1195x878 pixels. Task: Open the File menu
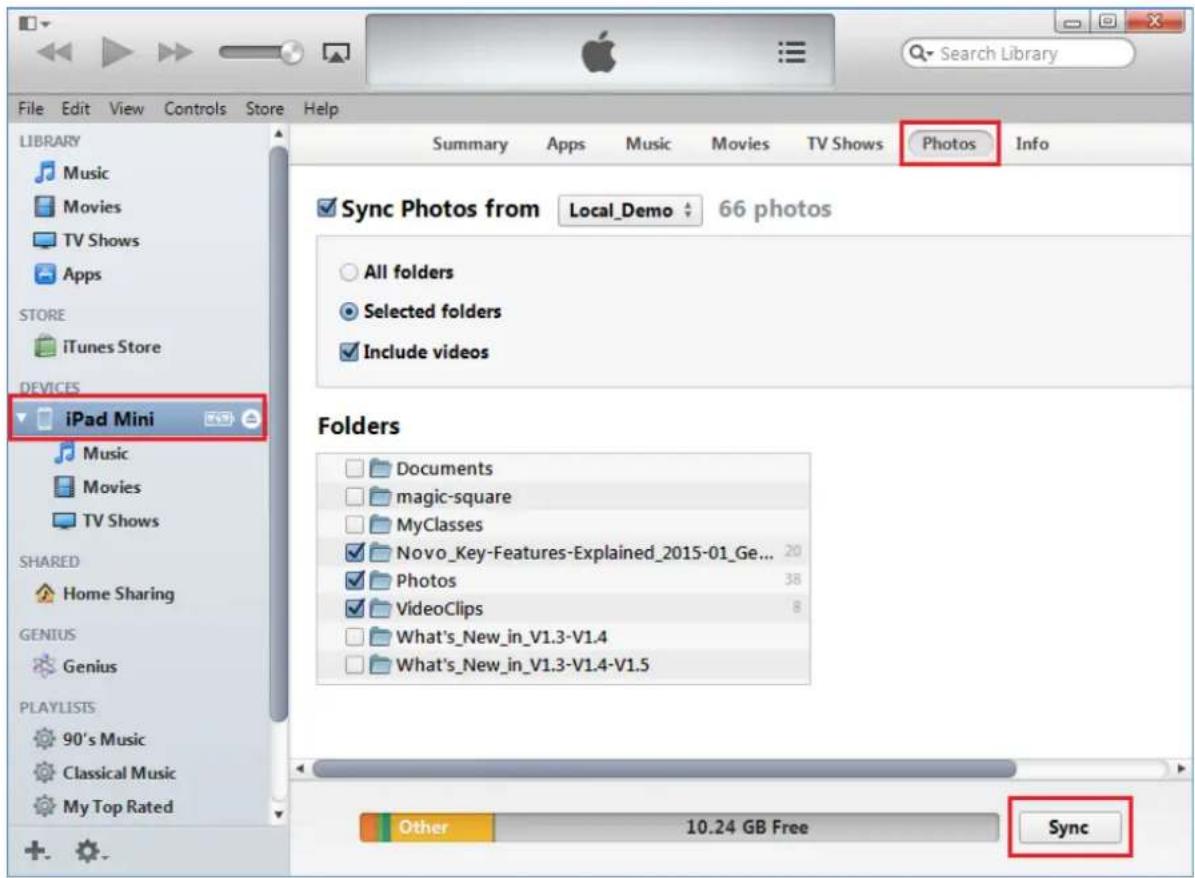[x=30, y=109]
